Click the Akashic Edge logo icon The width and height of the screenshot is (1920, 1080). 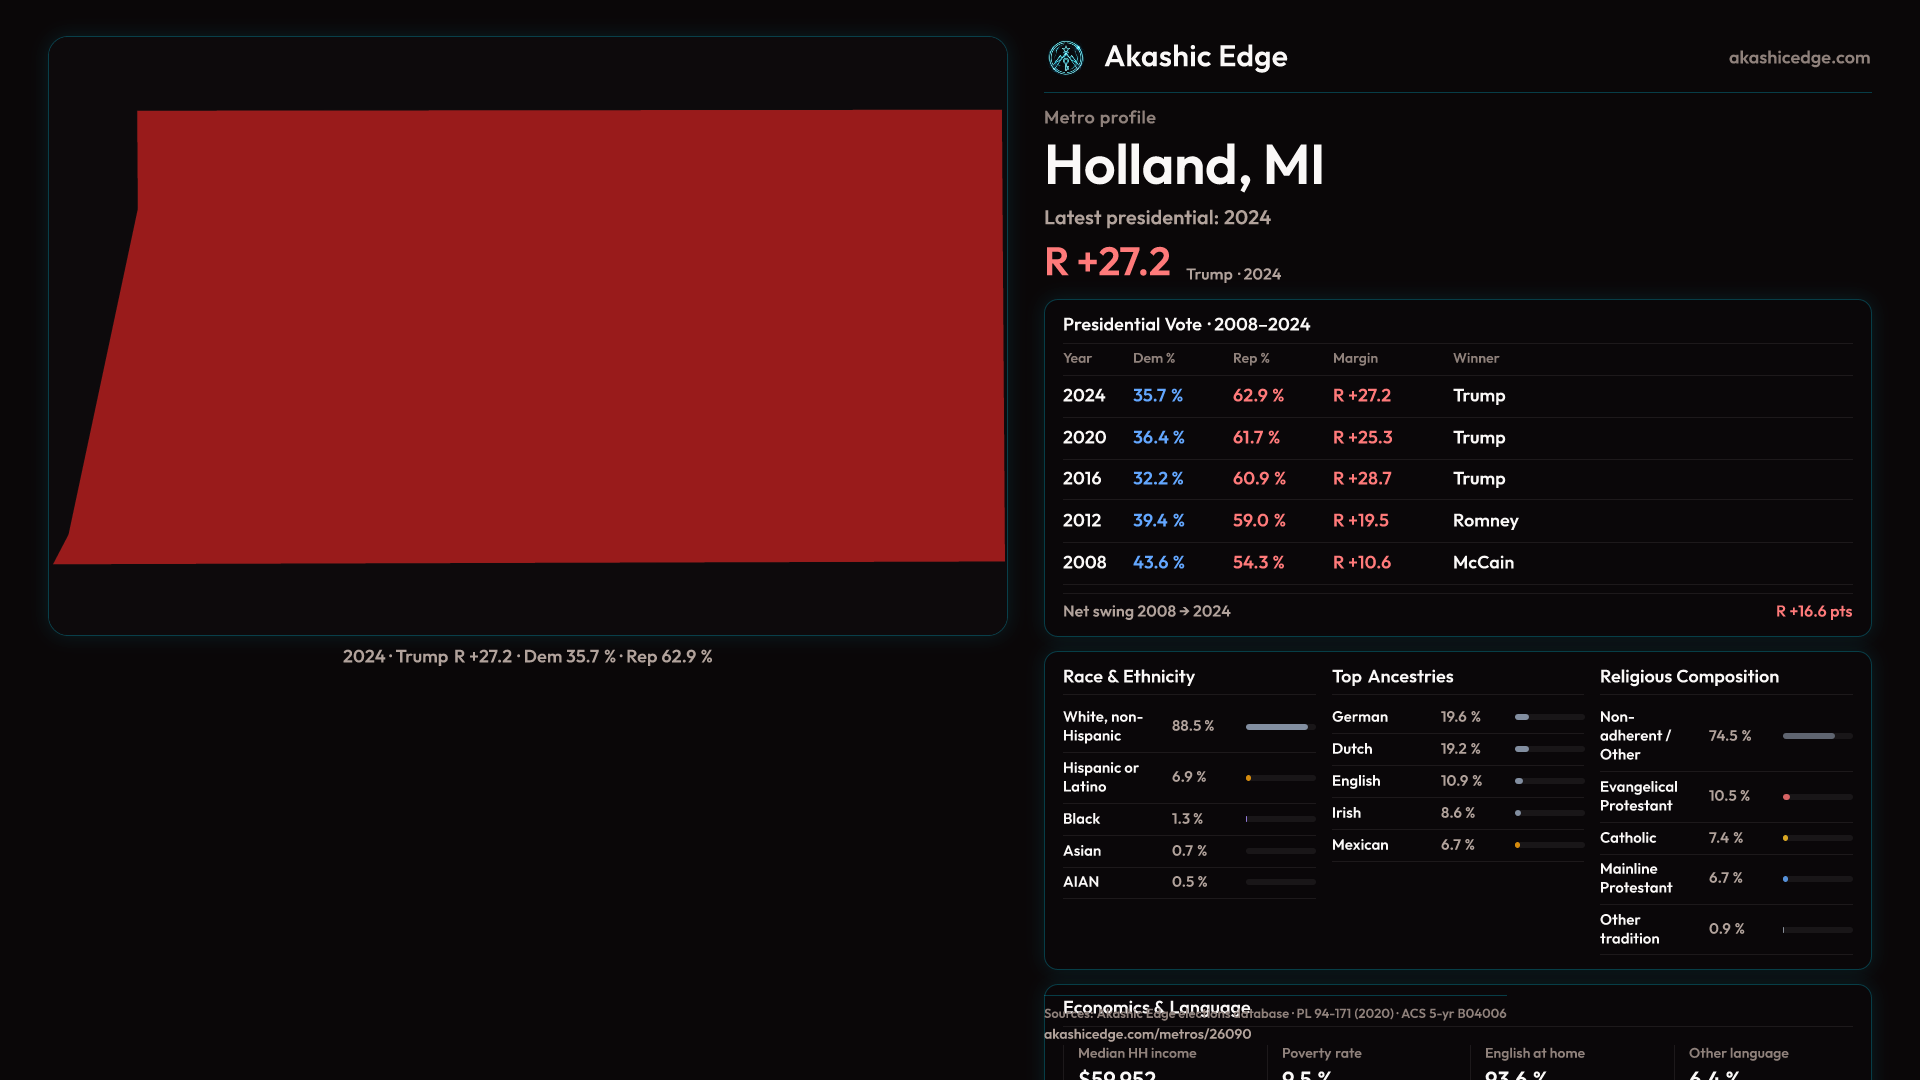coord(1065,58)
